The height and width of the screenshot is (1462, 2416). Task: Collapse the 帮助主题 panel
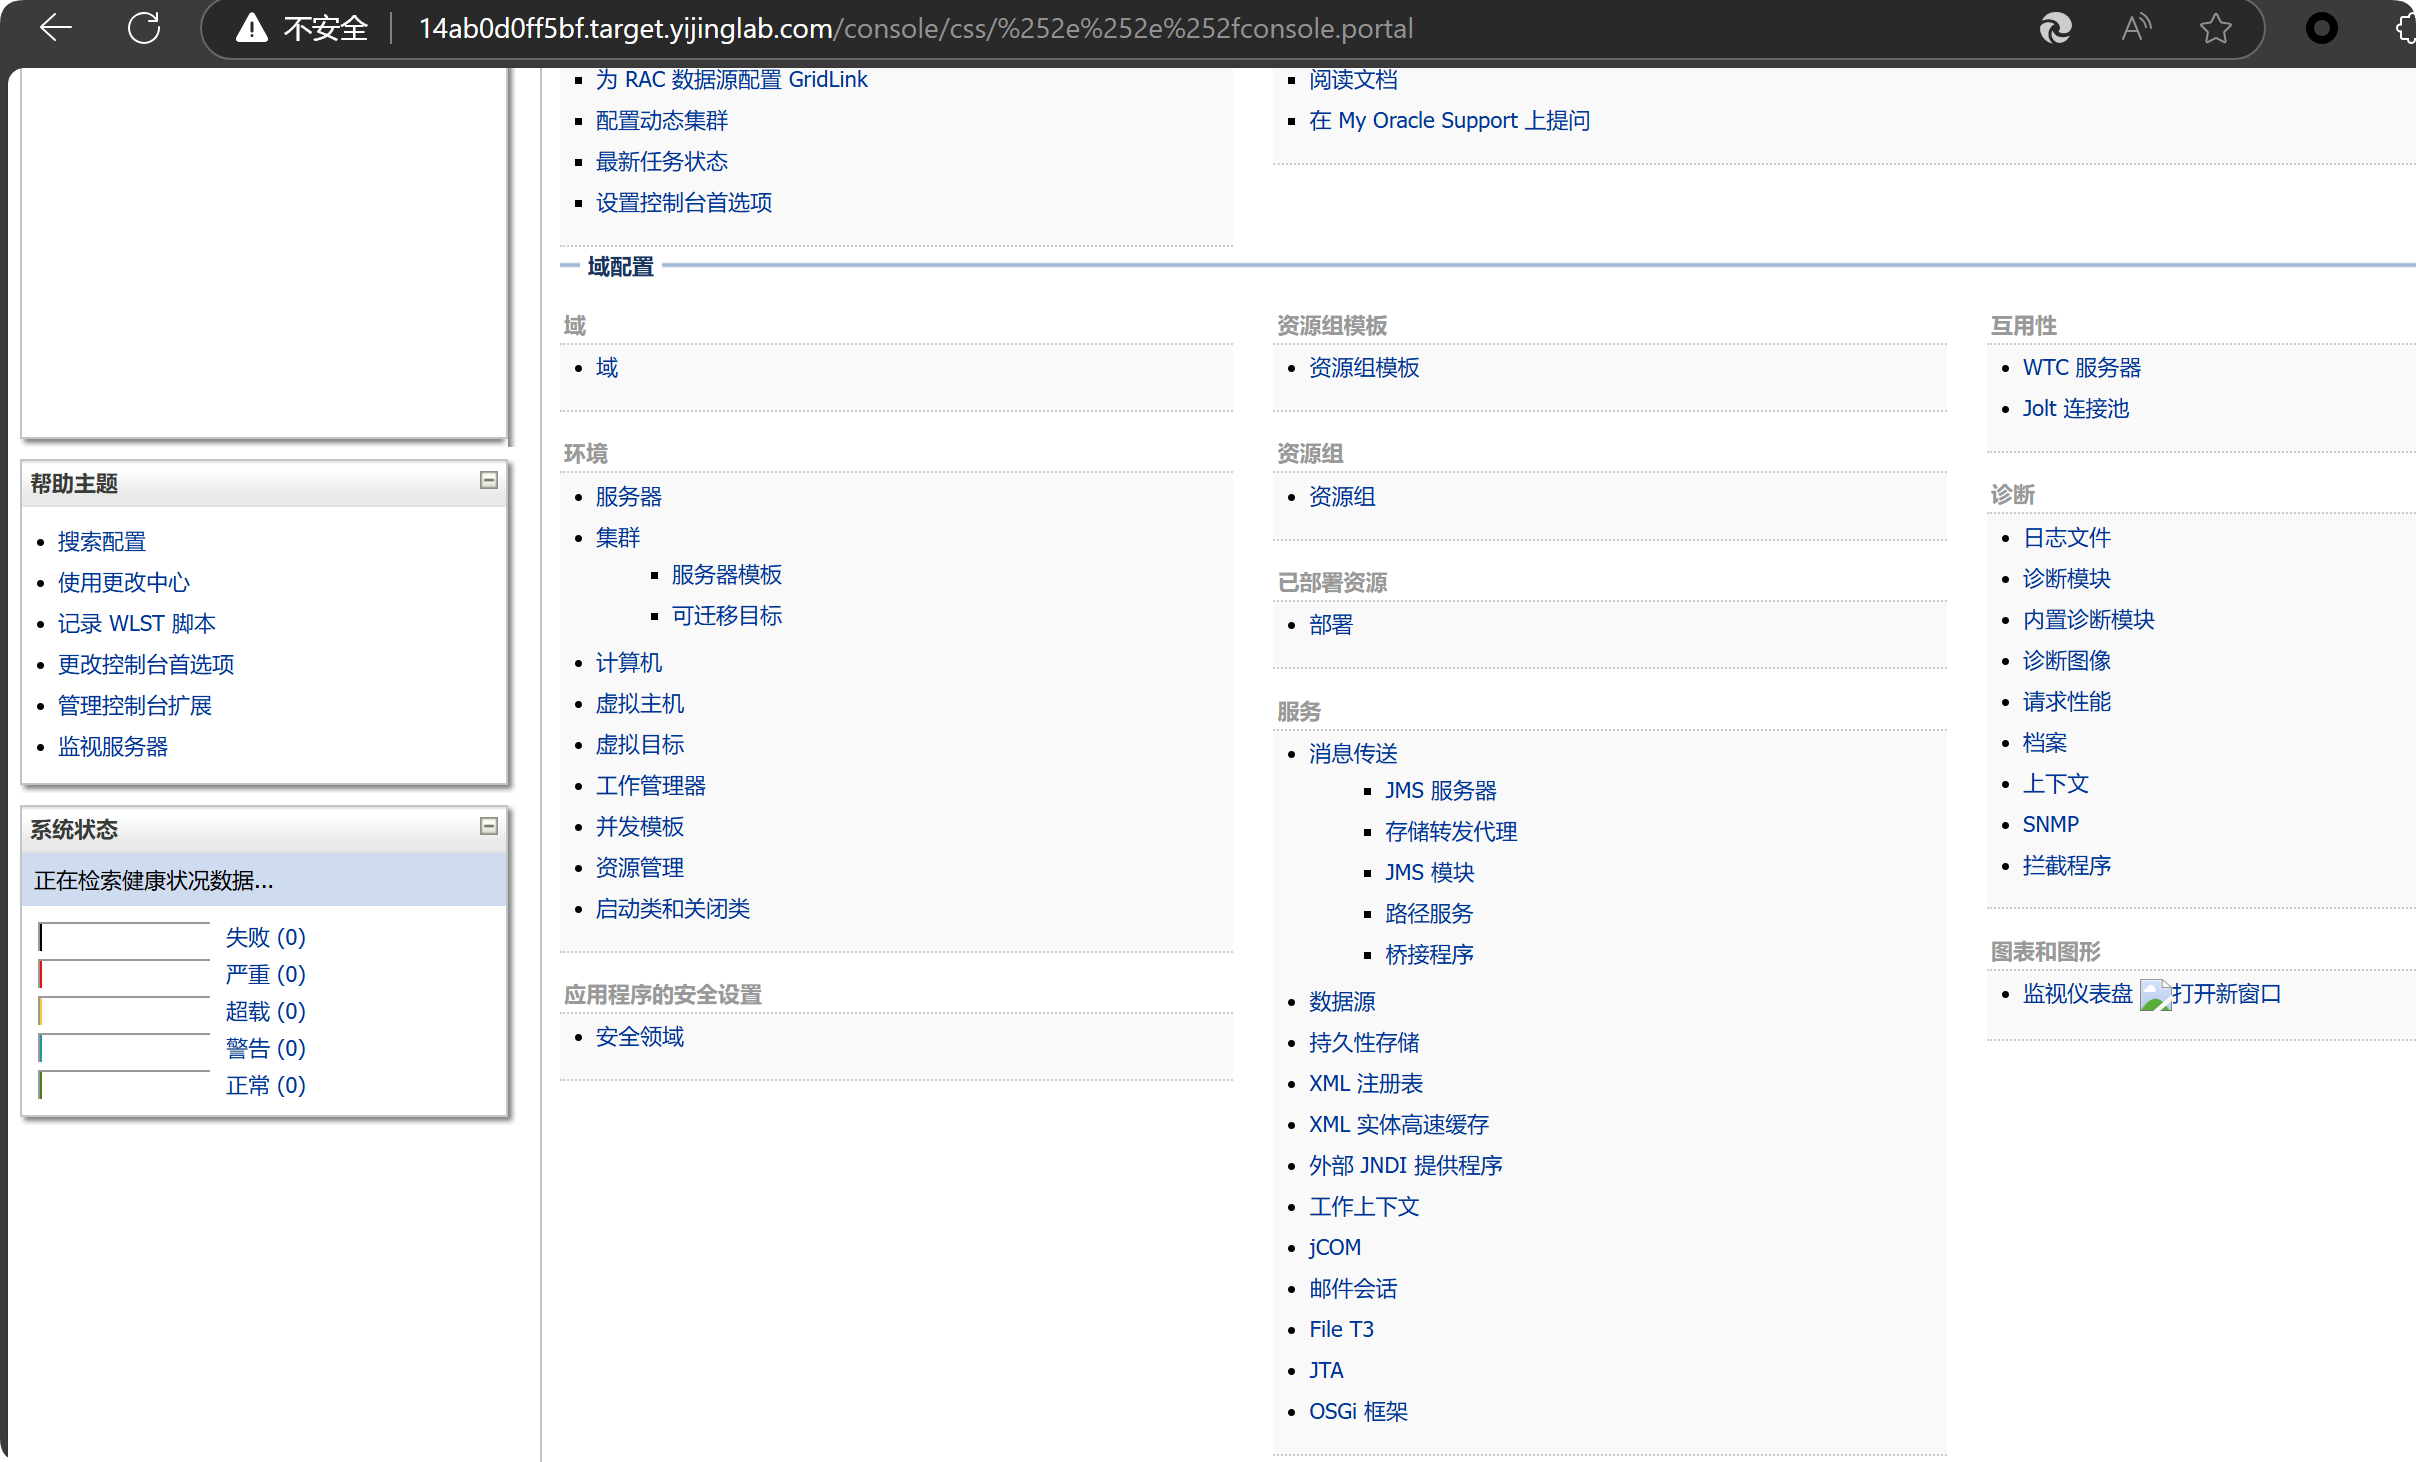point(489,480)
